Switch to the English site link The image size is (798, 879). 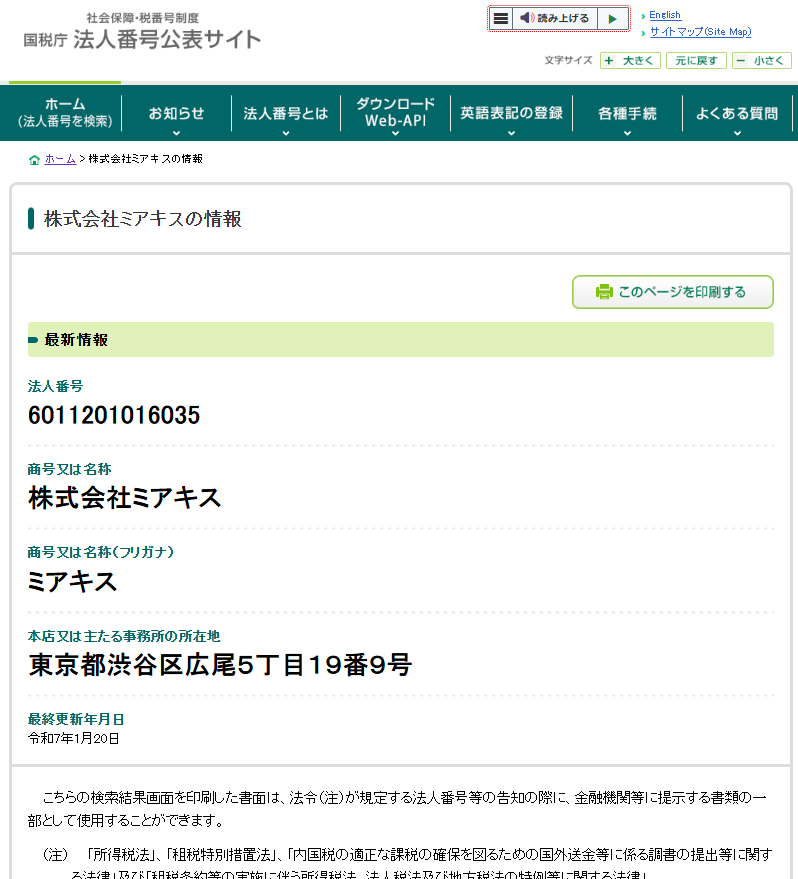click(665, 15)
